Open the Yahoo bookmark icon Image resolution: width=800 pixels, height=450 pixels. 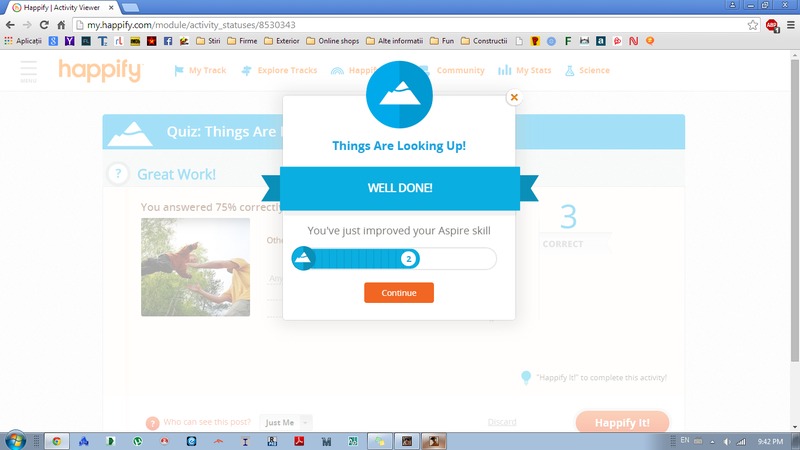pyautogui.click(x=69, y=41)
